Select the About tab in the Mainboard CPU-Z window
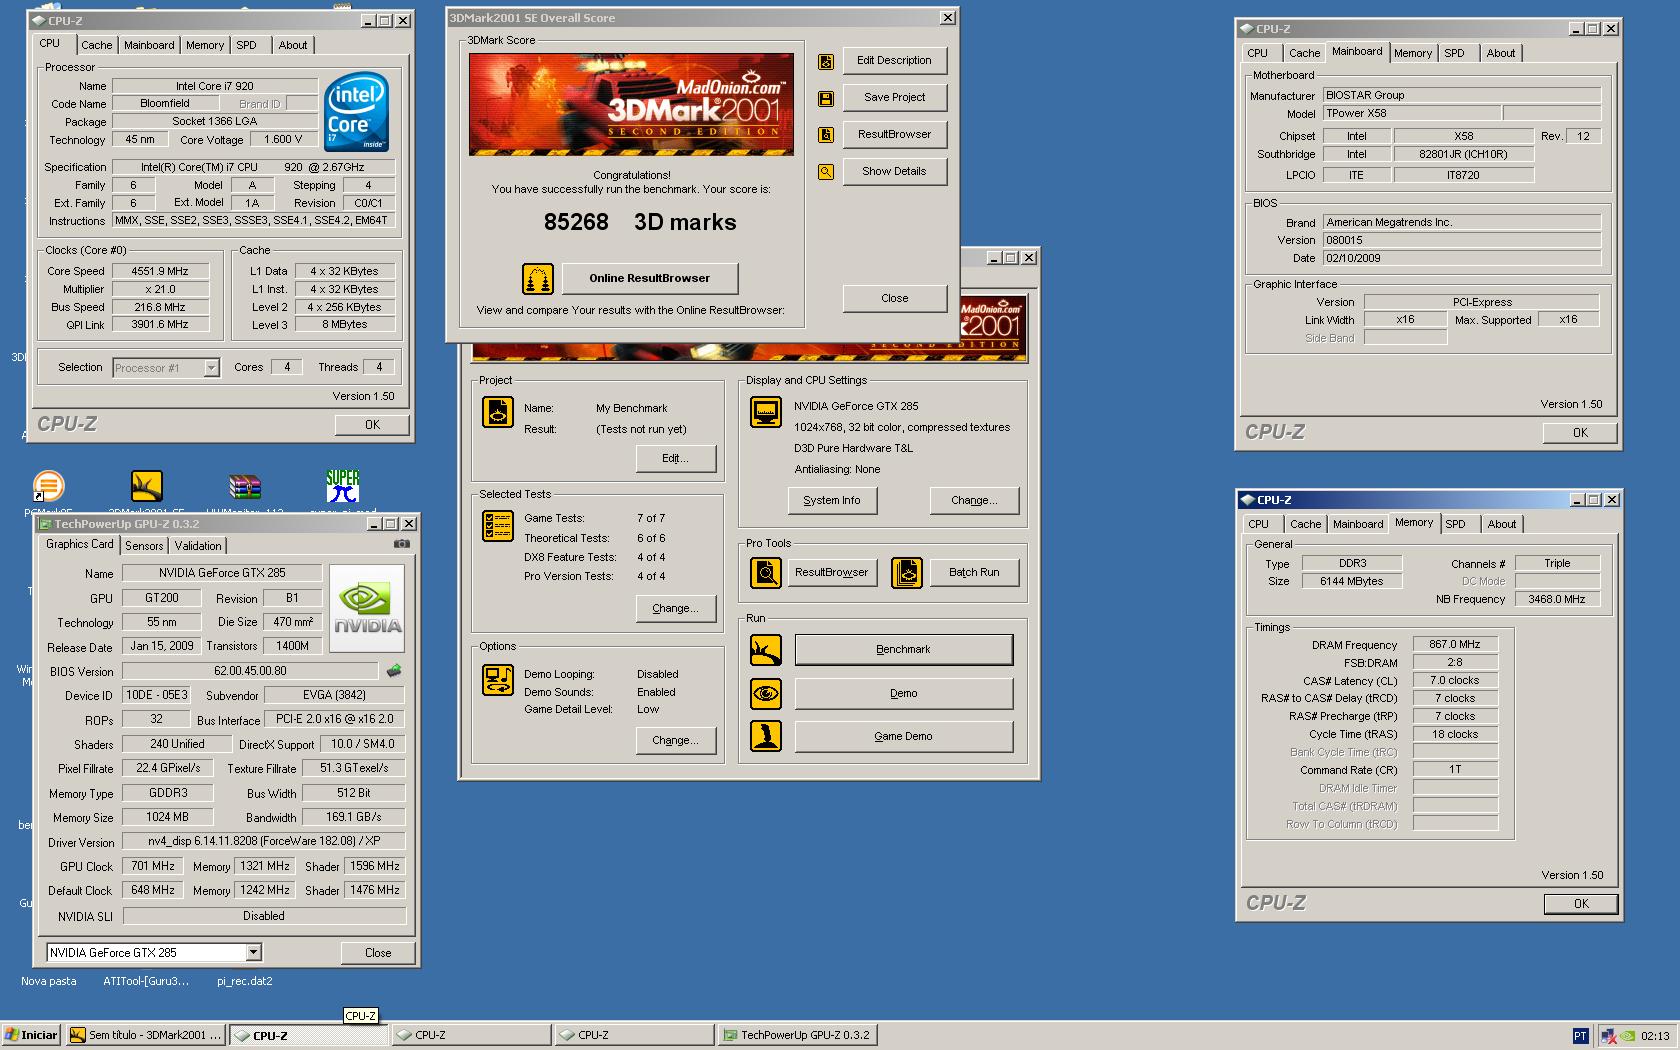This screenshot has height=1050, width=1680. pos(1501,53)
